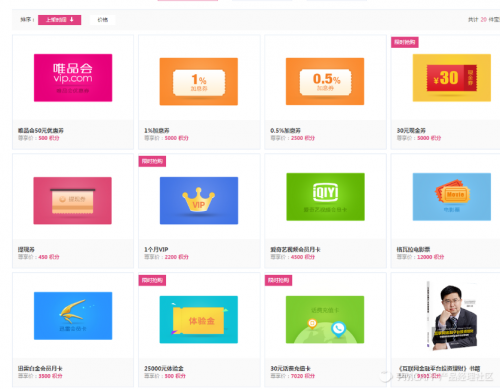Click the 450 积分 price under 提现券

(49, 257)
